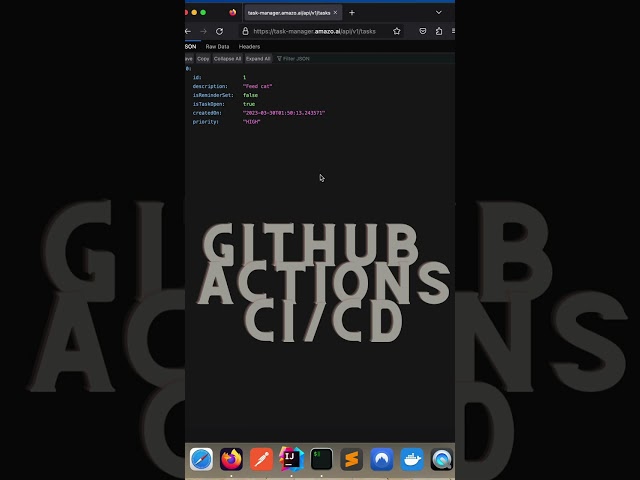Select the isTaskOpen value true

click(249, 104)
